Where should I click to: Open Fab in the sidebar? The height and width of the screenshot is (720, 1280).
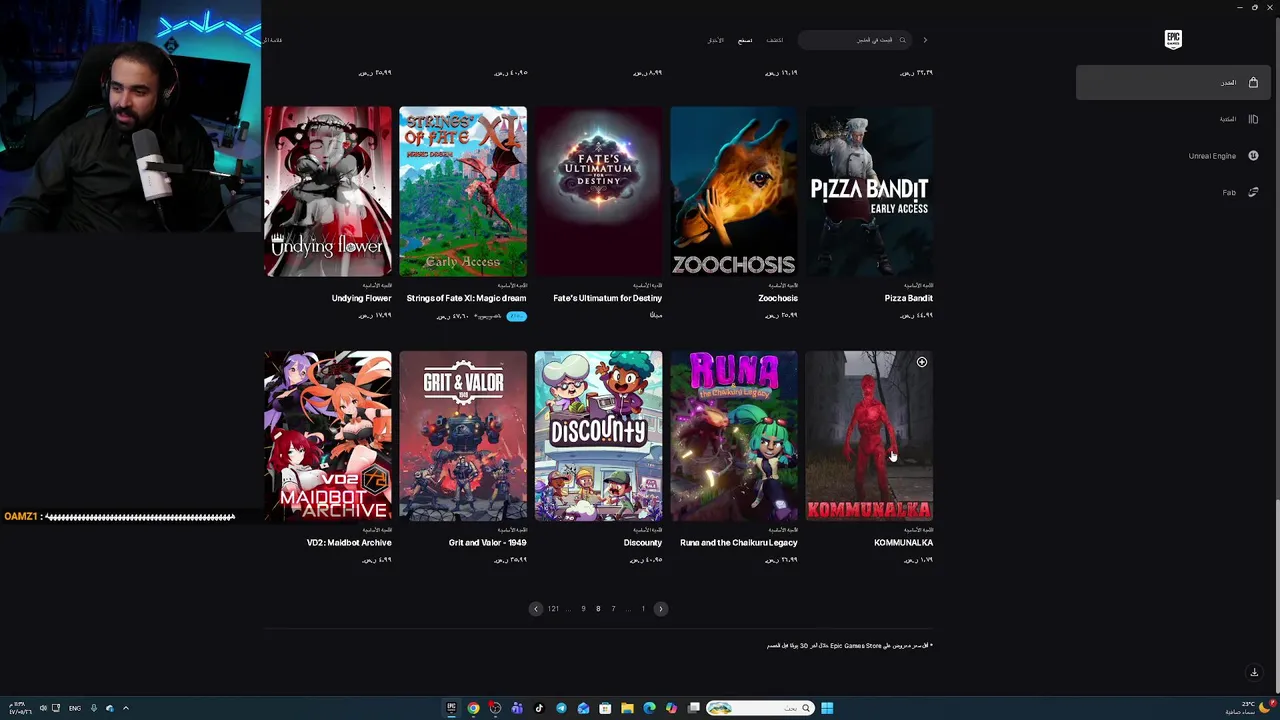(x=1173, y=192)
